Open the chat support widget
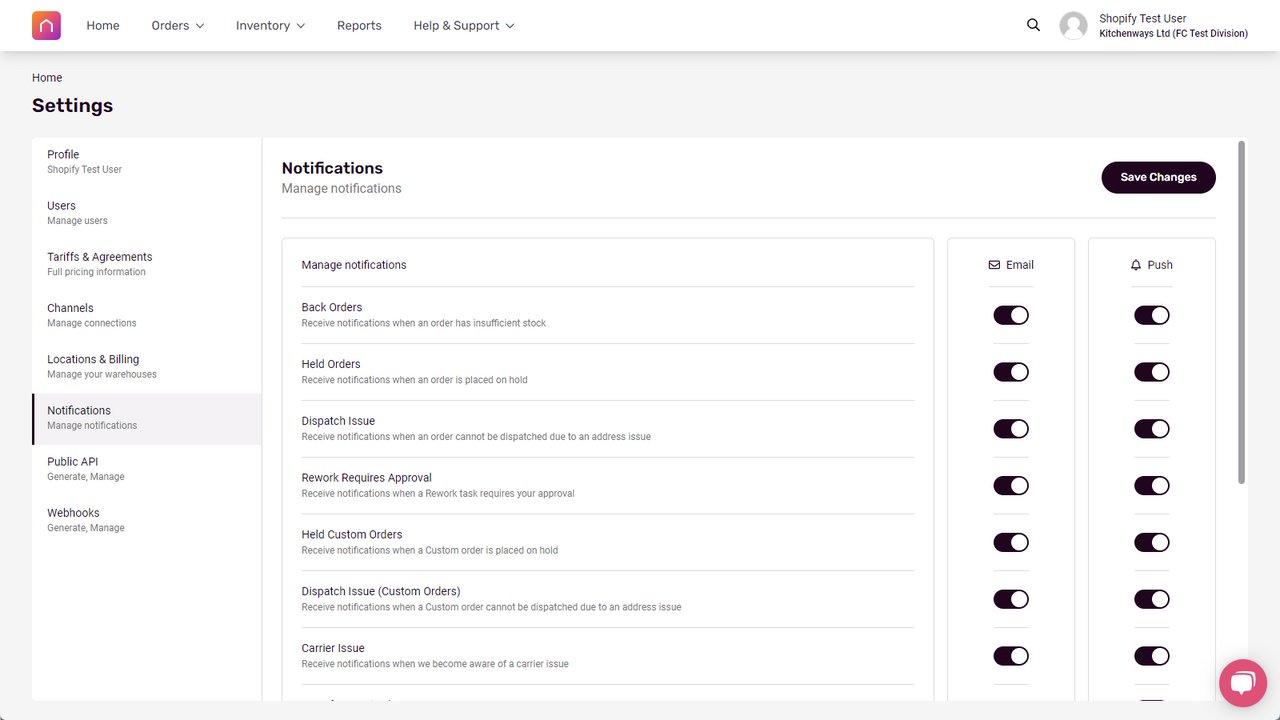Image resolution: width=1280 pixels, height=720 pixels. [x=1242, y=683]
